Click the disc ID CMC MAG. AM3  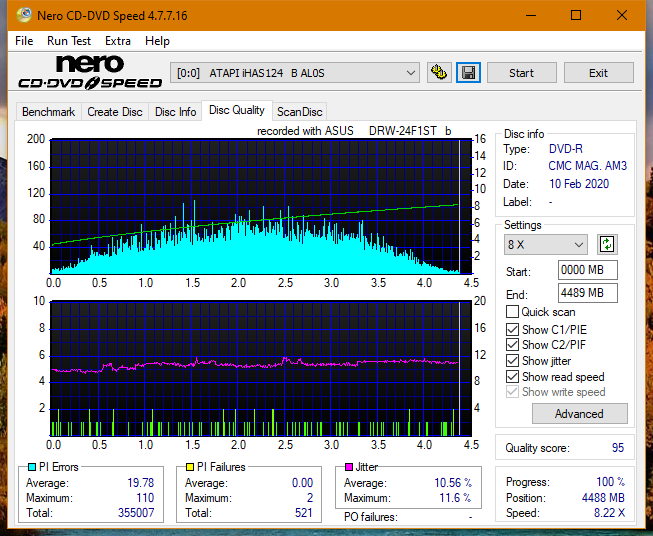pyautogui.click(x=587, y=166)
